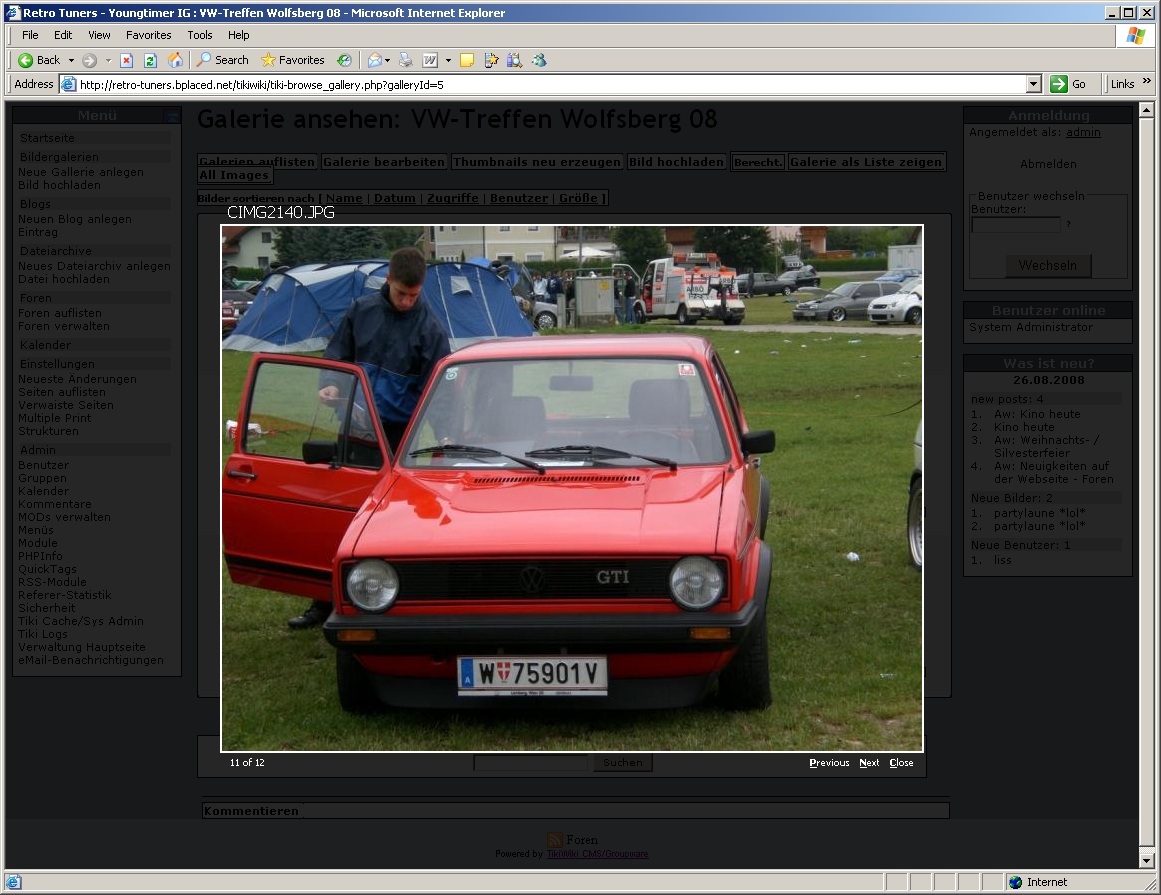Click the vertical scrollbar up arrow

tap(1146, 110)
